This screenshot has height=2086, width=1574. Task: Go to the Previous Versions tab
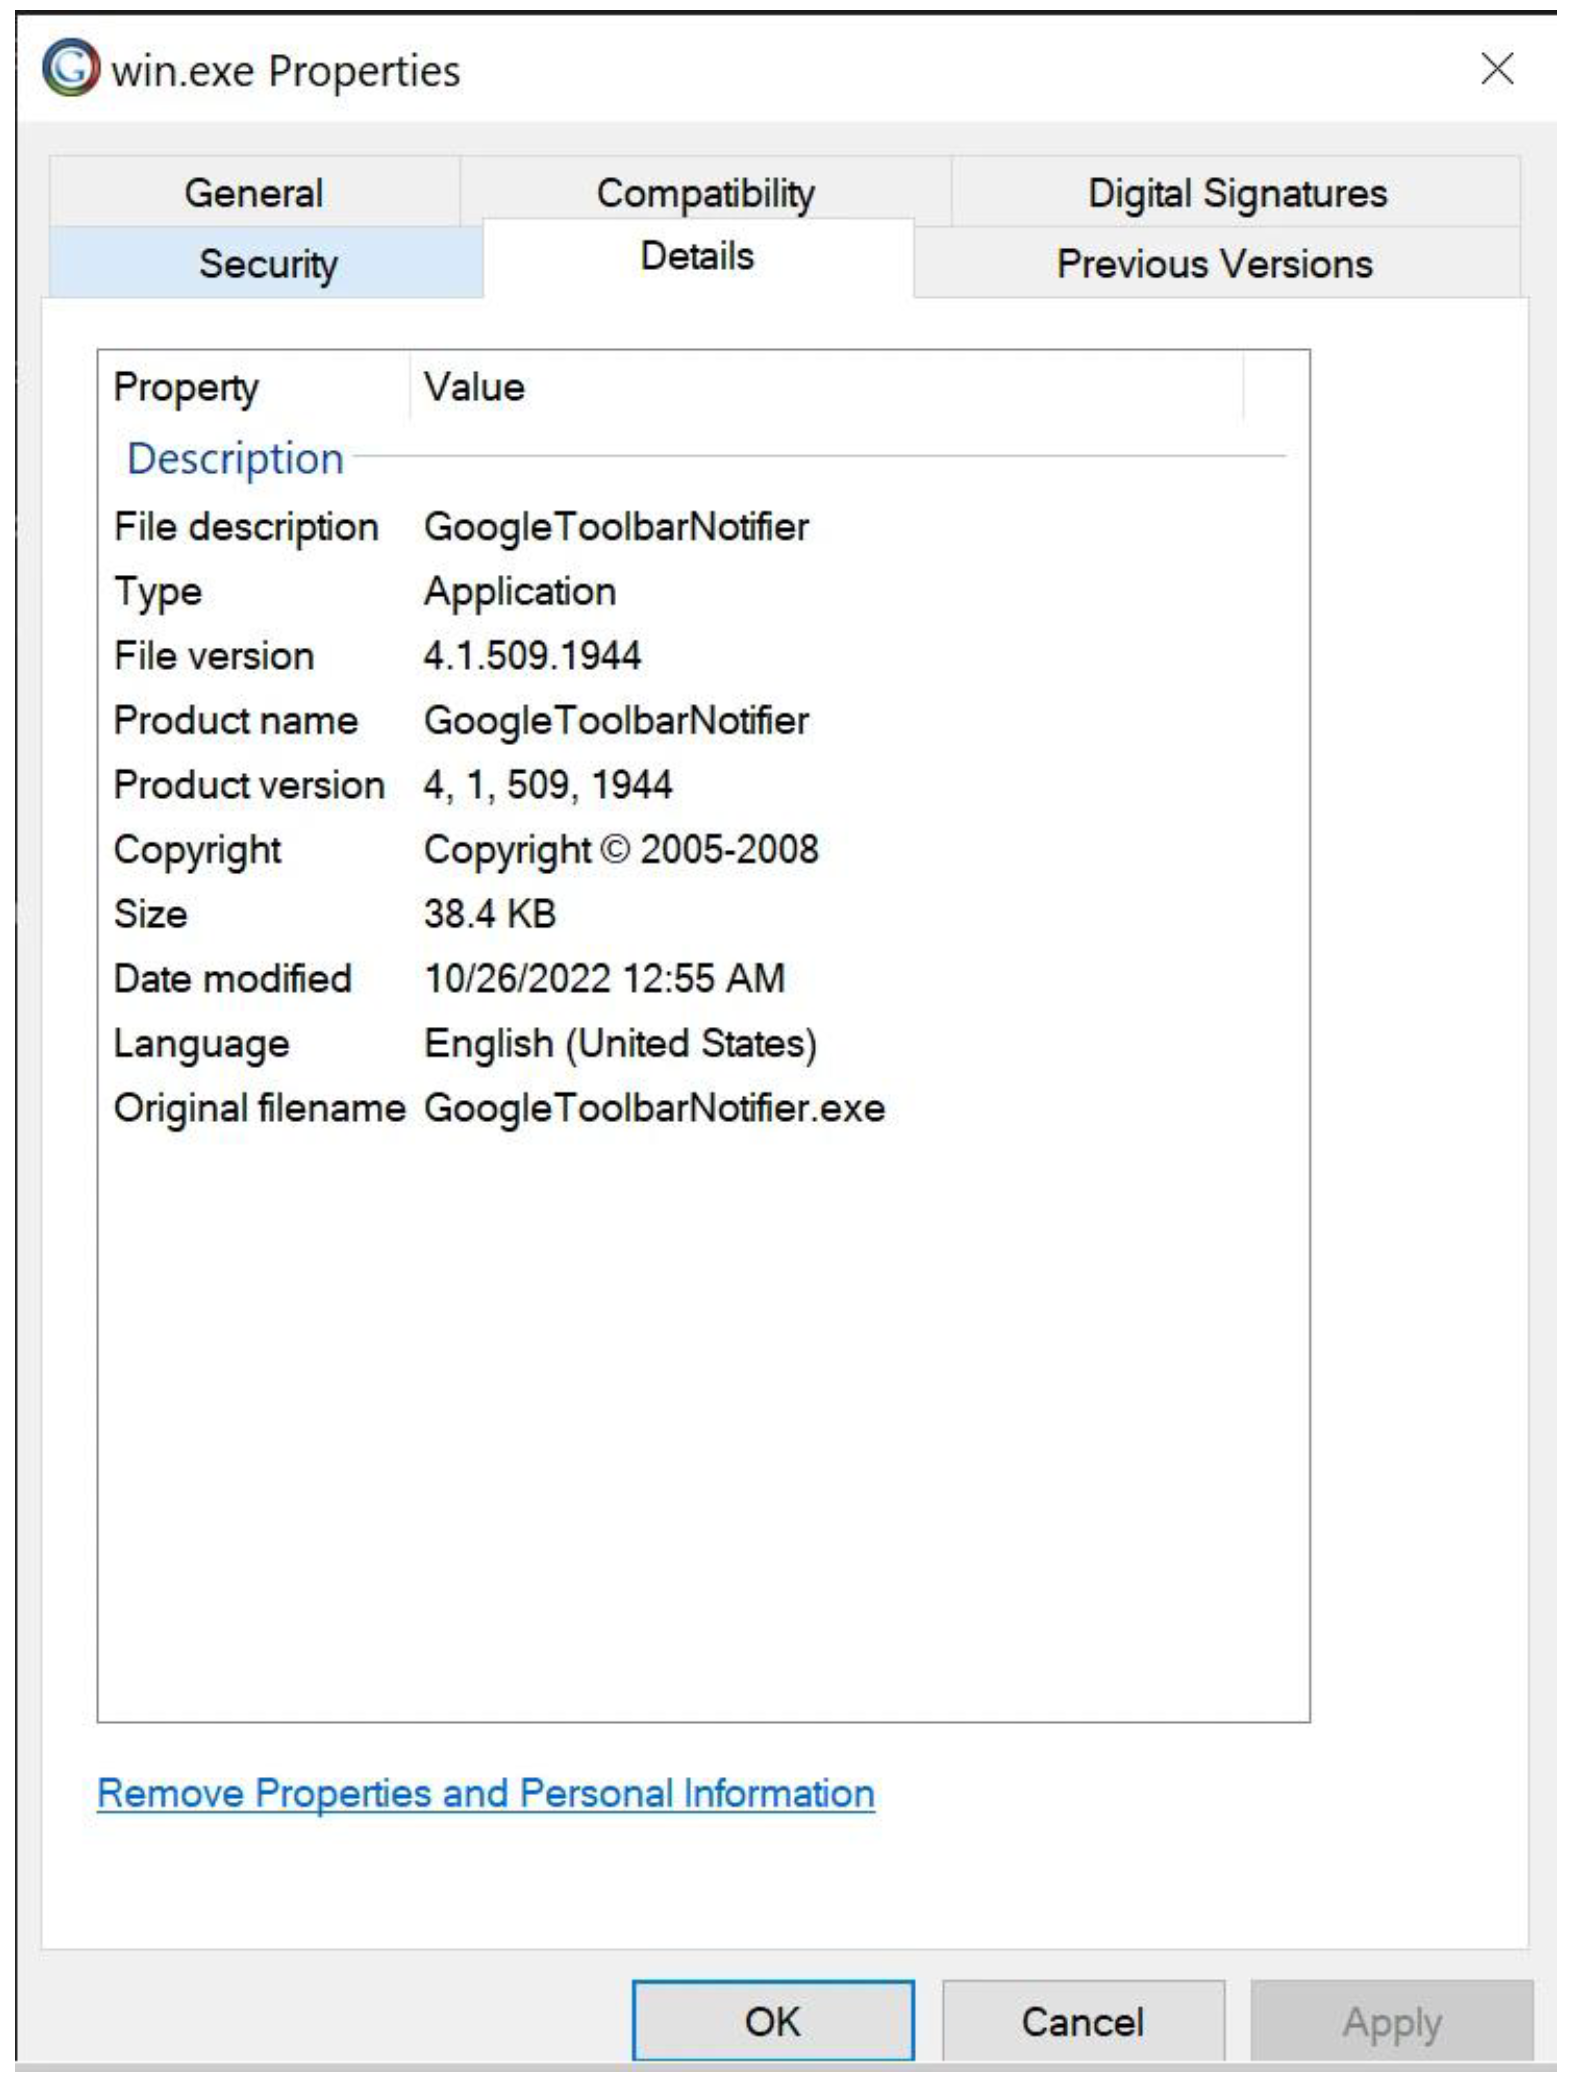(1214, 264)
